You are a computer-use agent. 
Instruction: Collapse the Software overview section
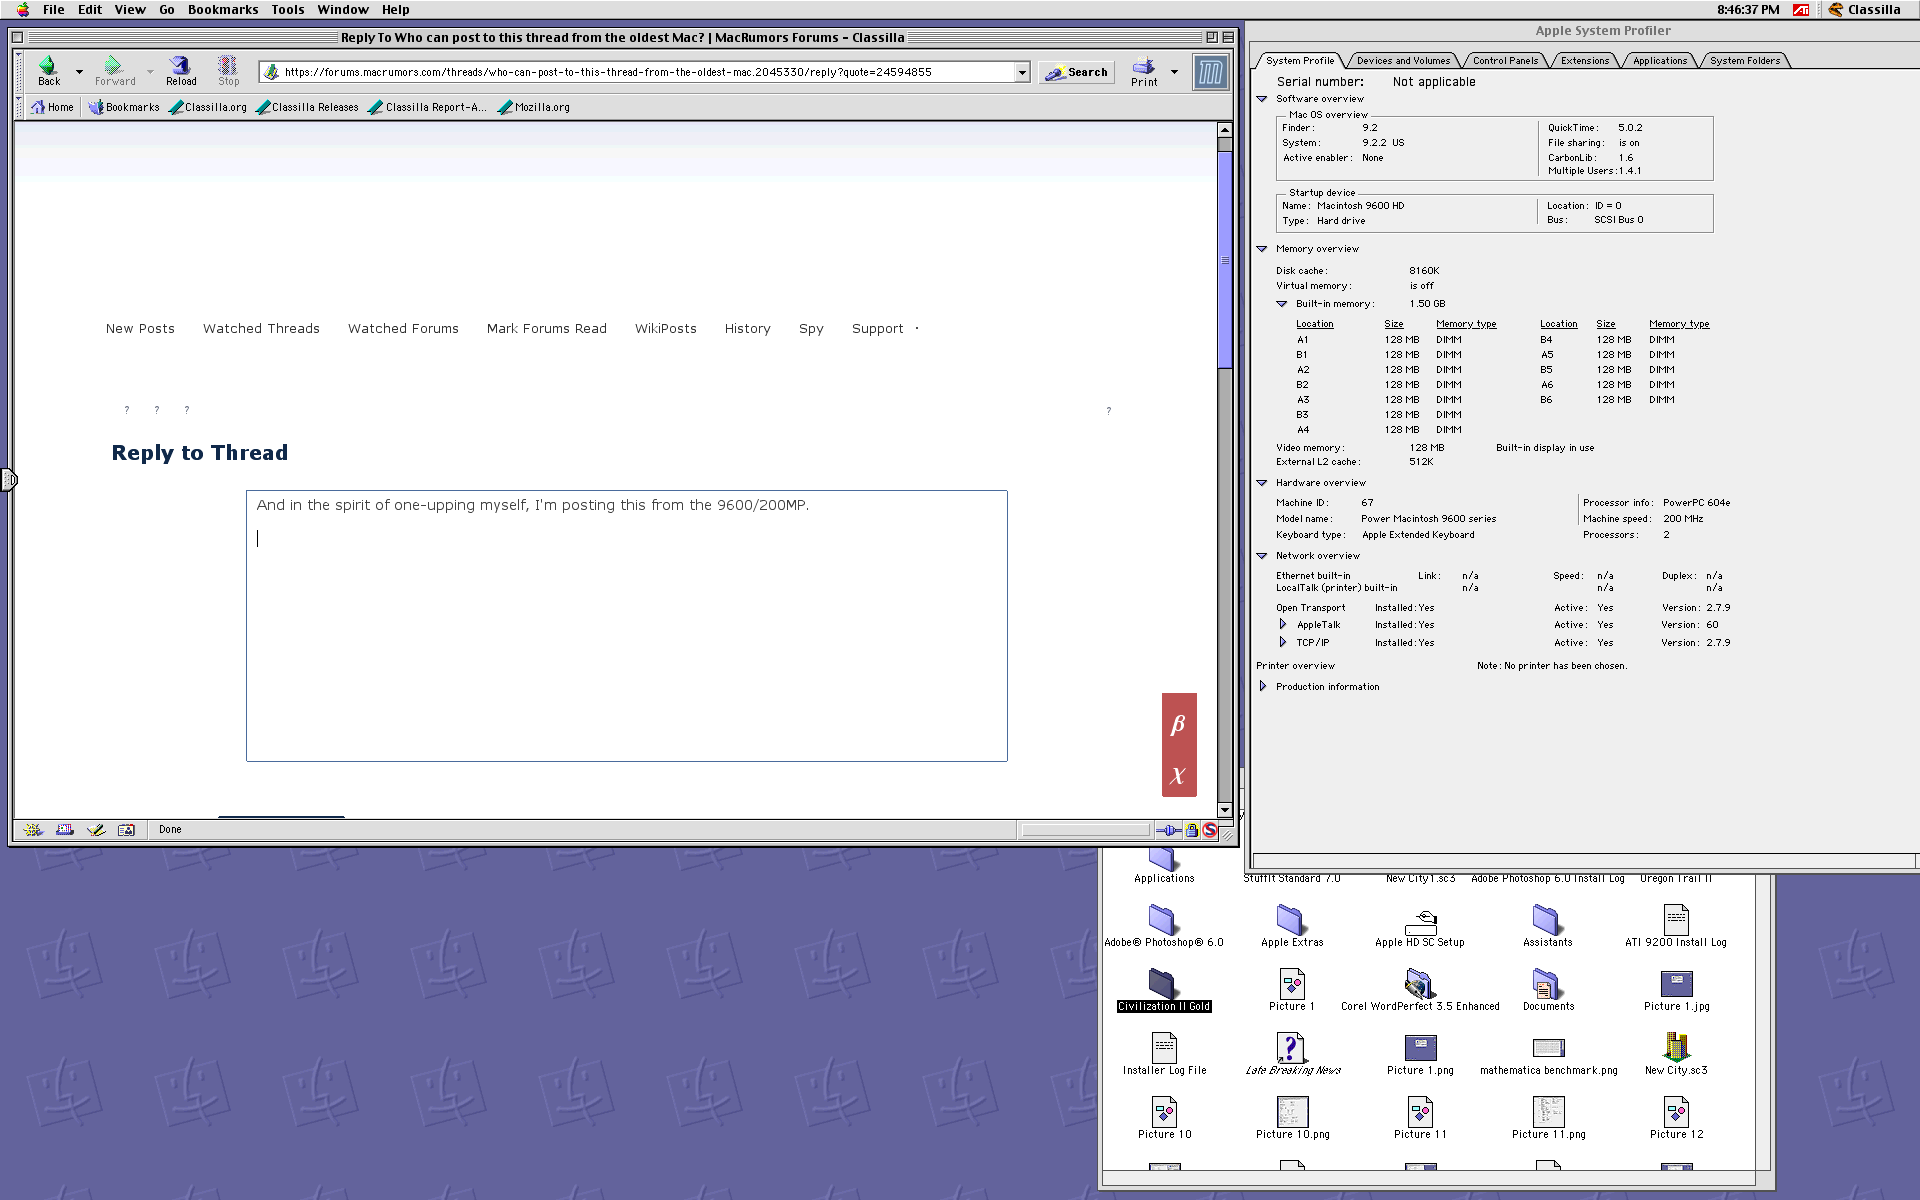tap(1262, 99)
